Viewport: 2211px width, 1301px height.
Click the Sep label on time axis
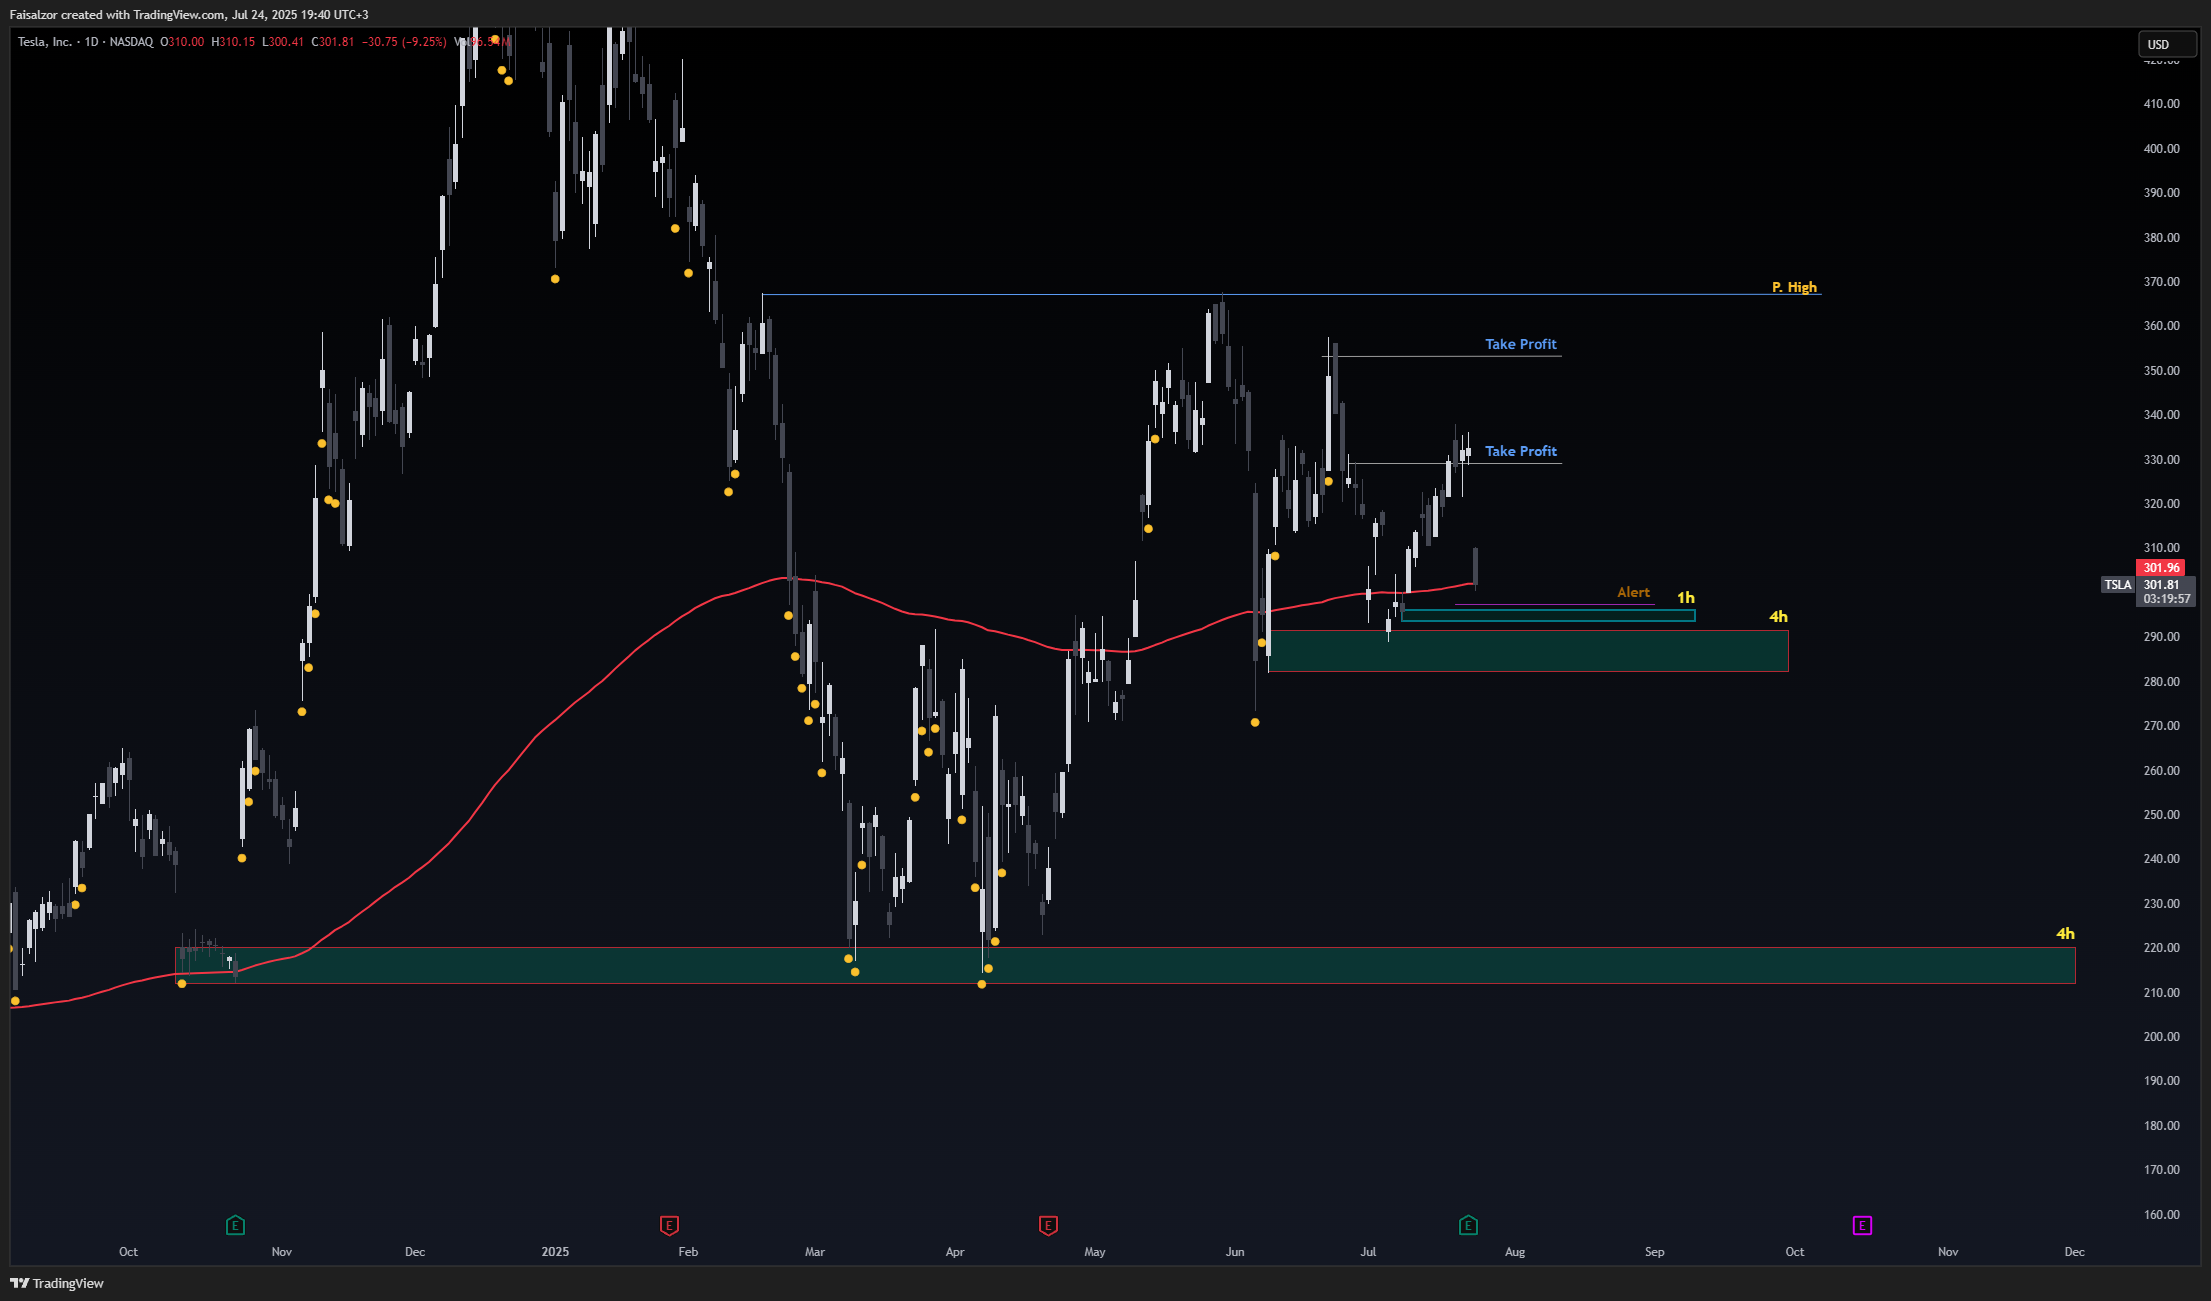tap(1655, 1252)
